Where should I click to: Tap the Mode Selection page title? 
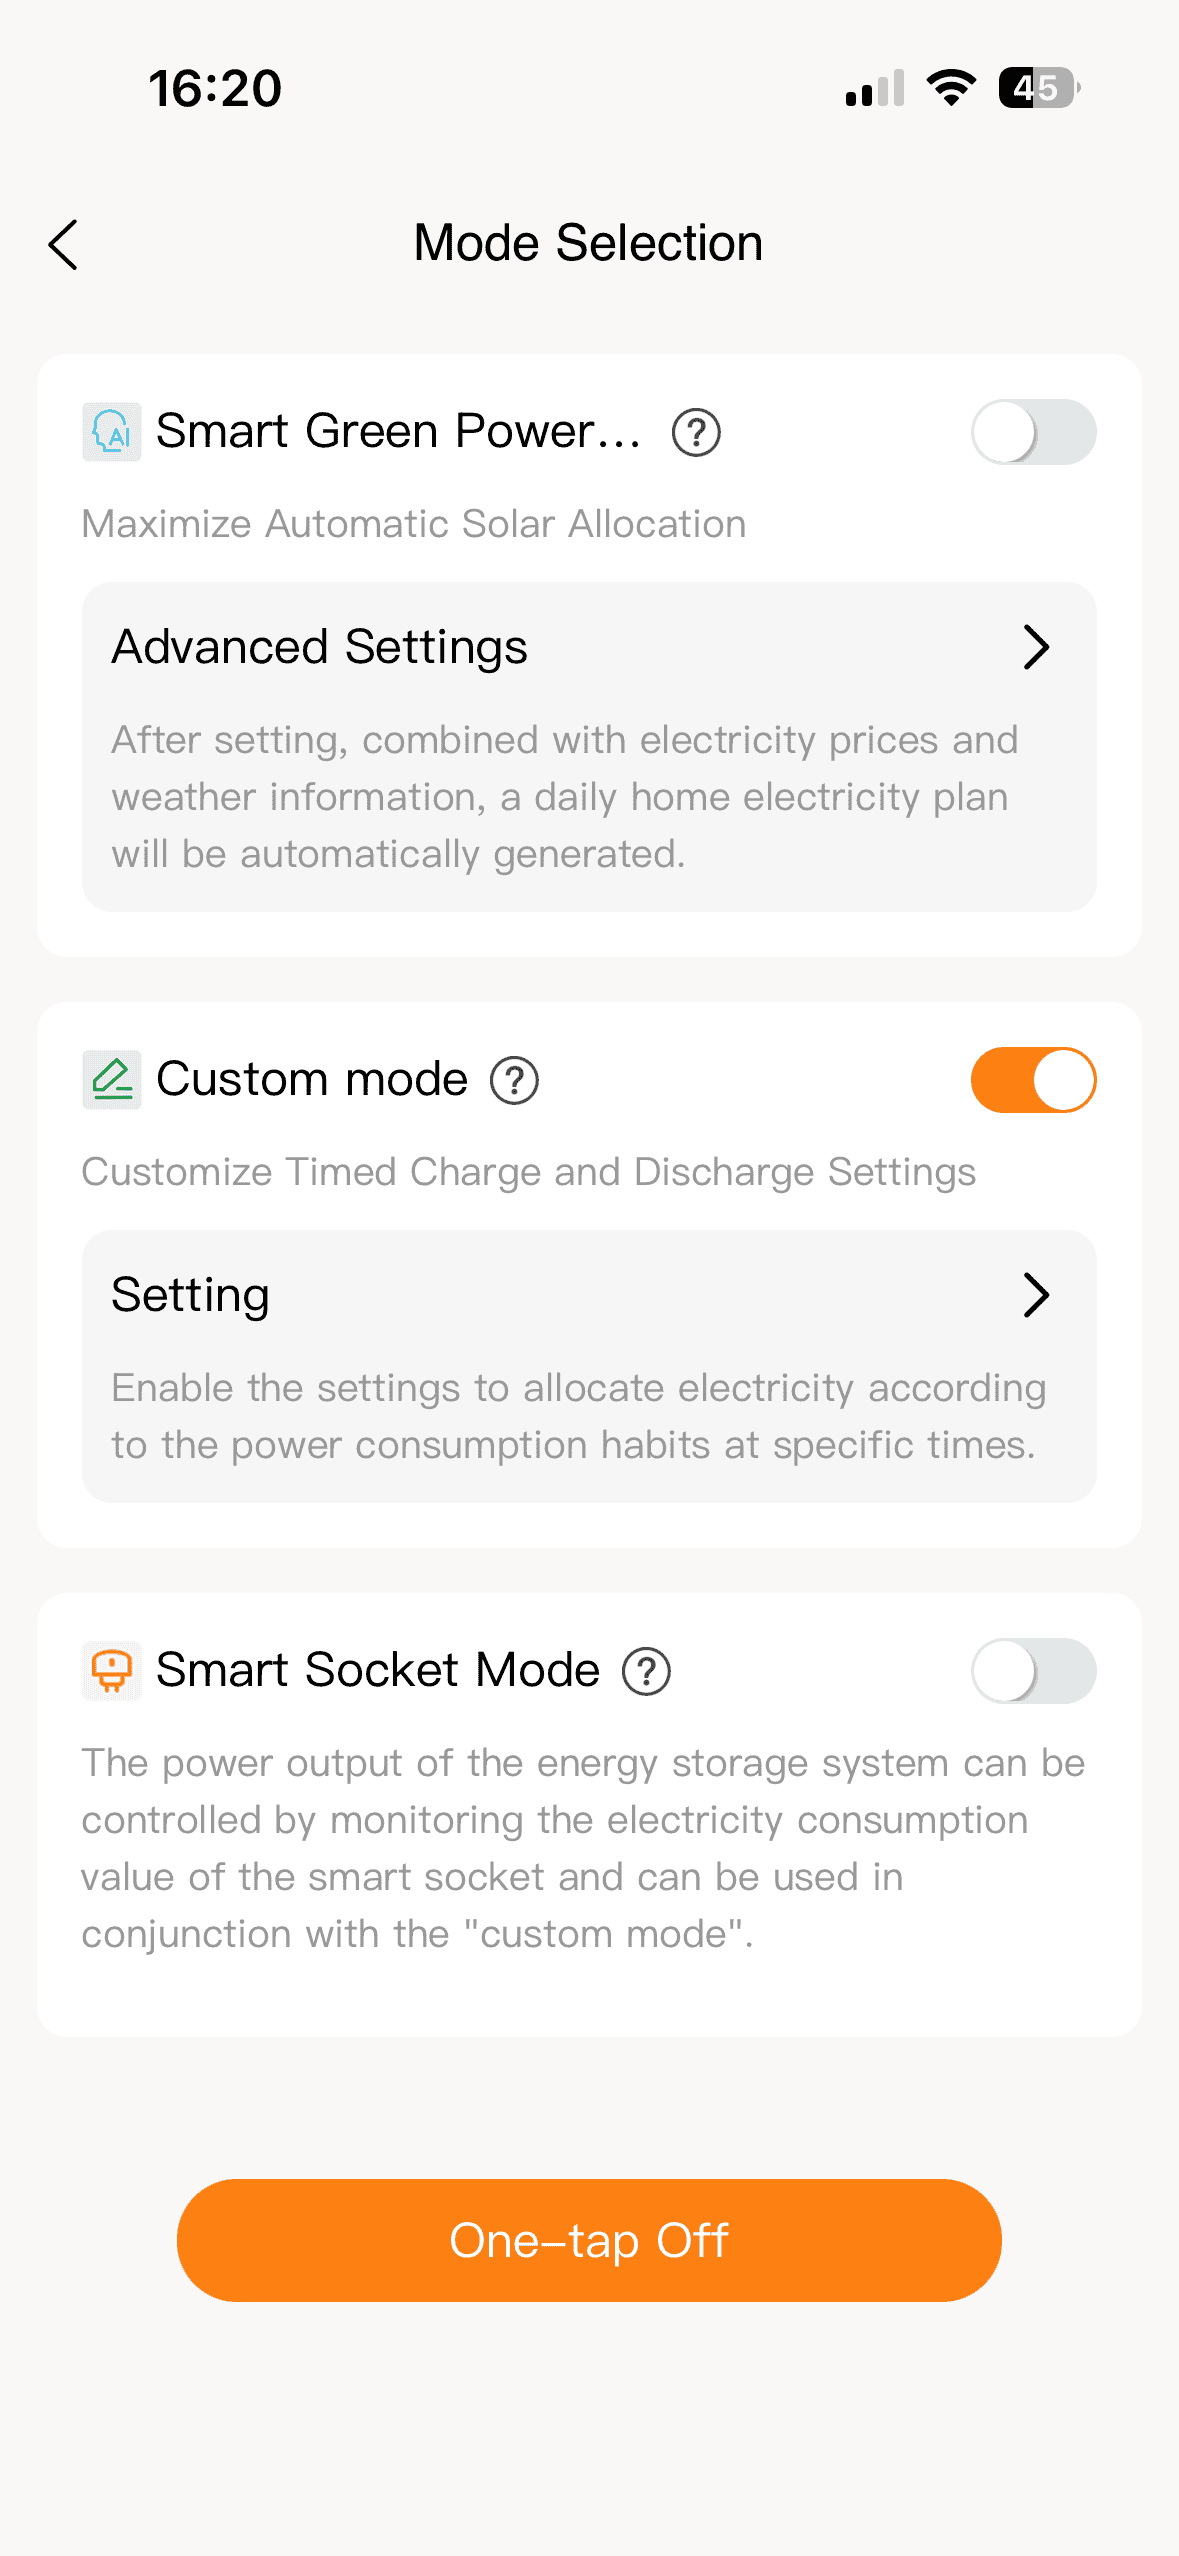pos(588,243)
